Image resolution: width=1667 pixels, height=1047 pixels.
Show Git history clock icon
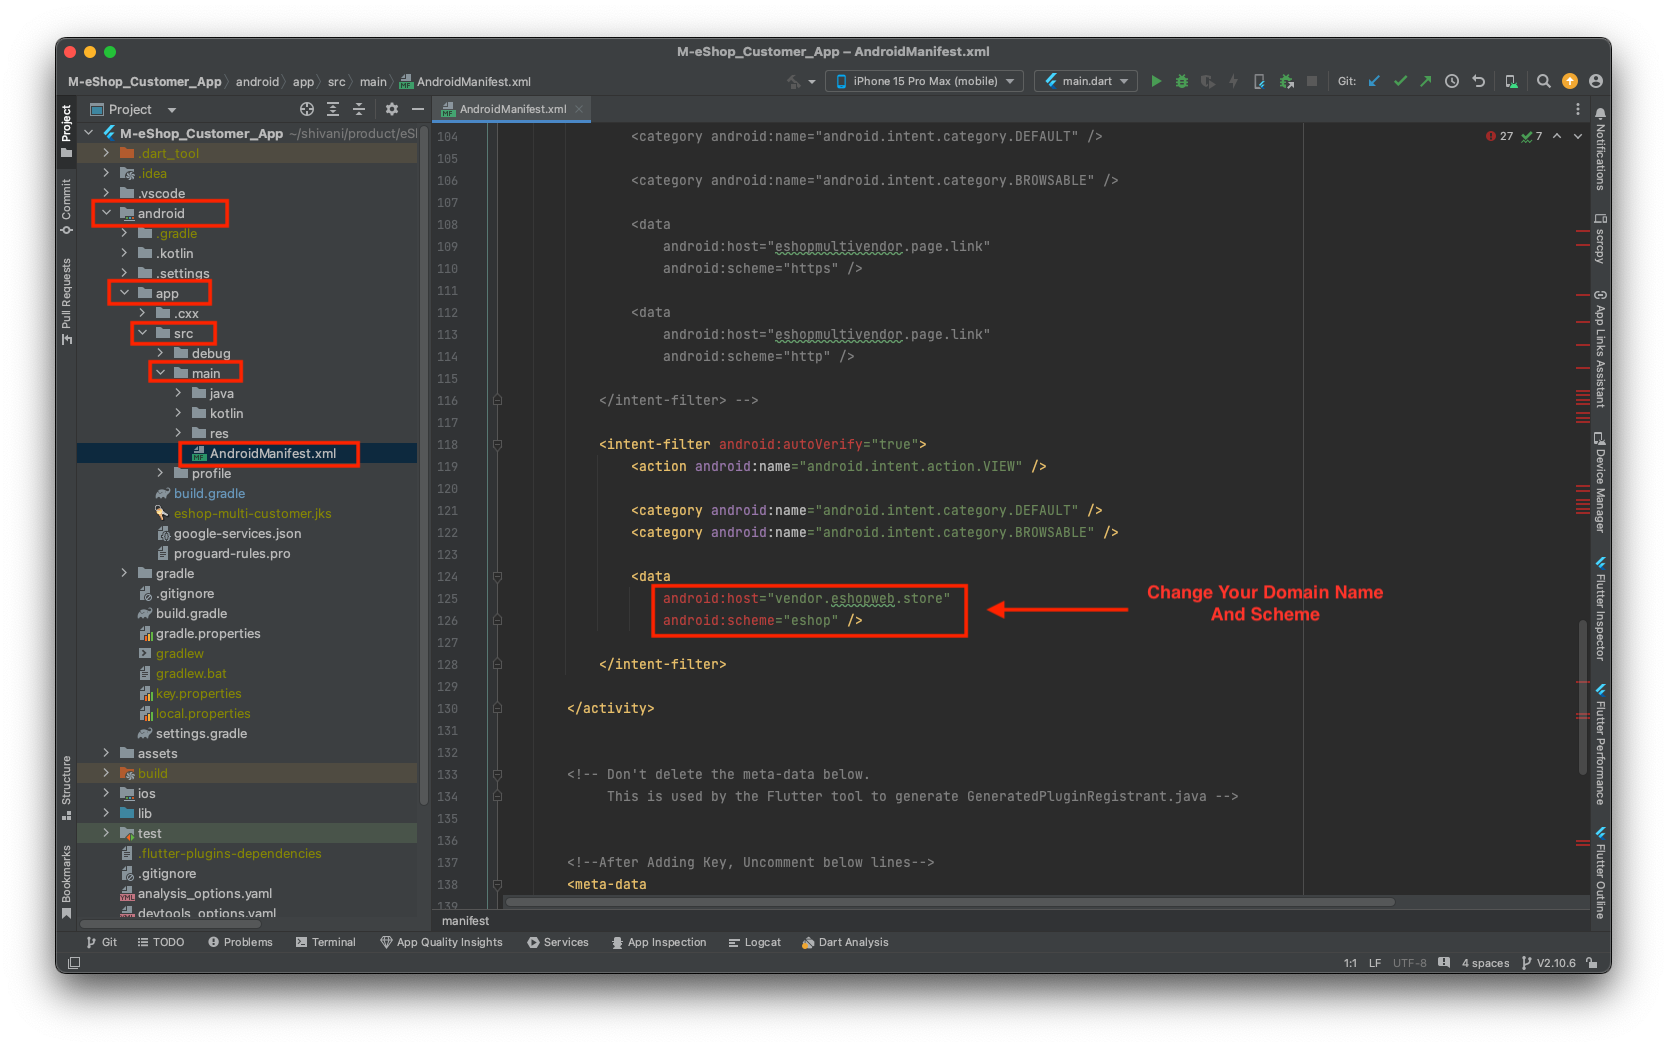(1452, 81)
